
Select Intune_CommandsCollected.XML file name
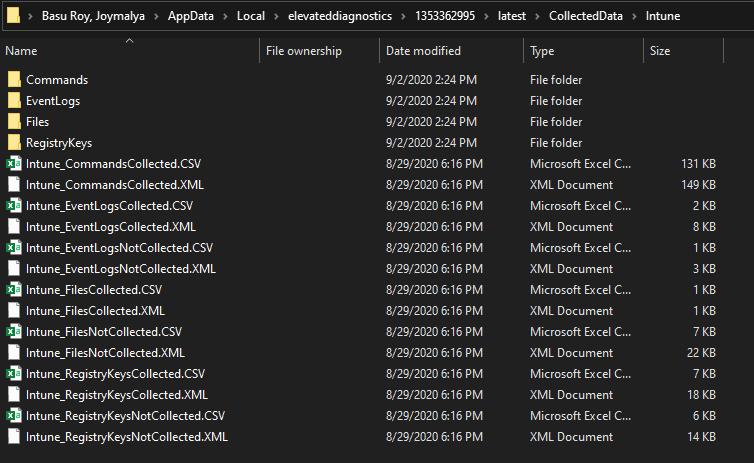coord(115,185)
